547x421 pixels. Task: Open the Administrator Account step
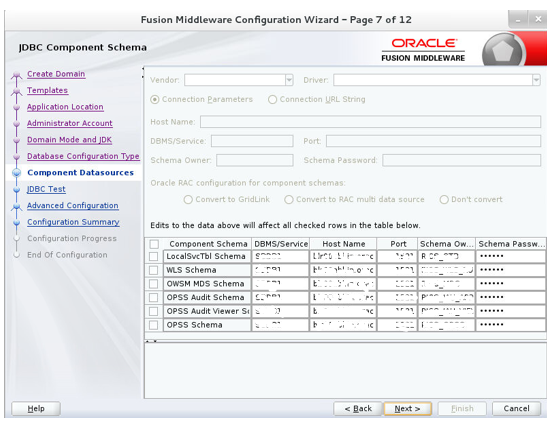coord(70,123)
